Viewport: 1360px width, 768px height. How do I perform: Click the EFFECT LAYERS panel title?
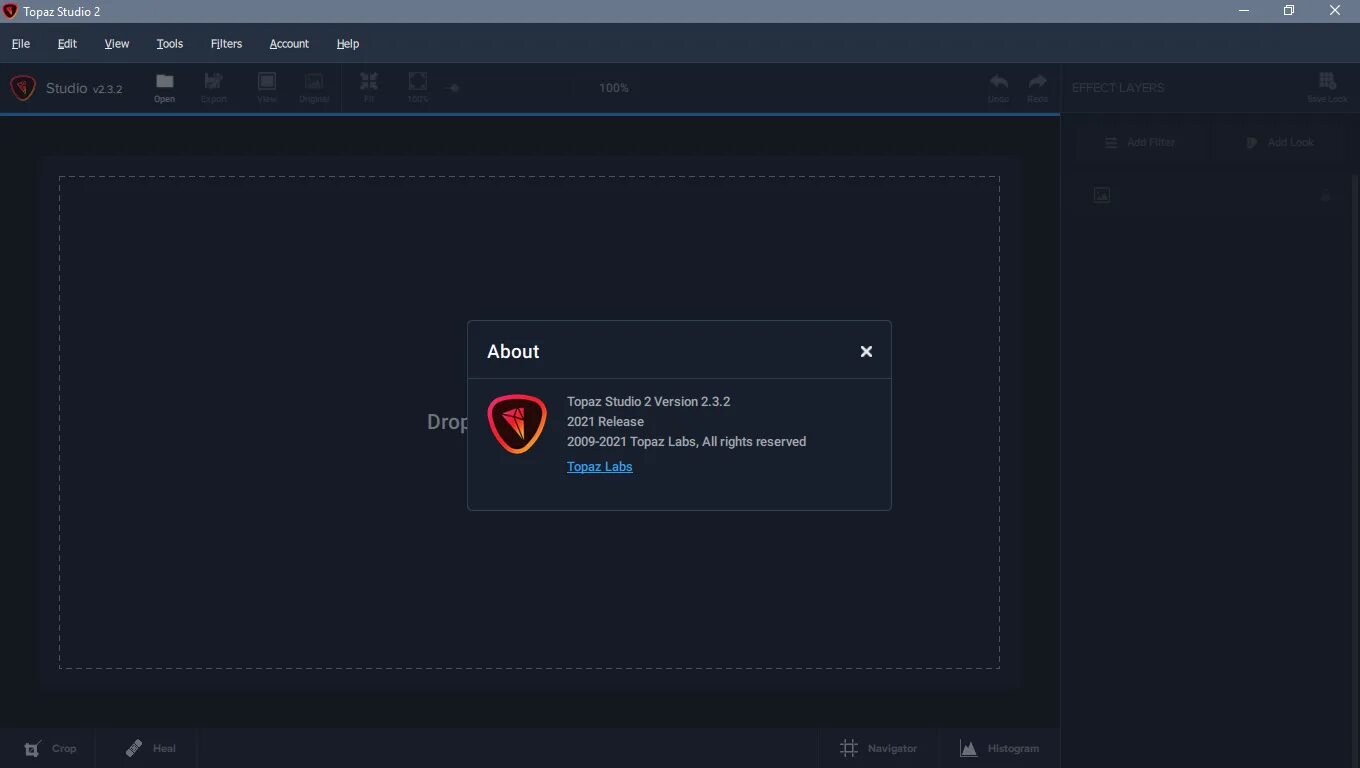coord(1118,88)
